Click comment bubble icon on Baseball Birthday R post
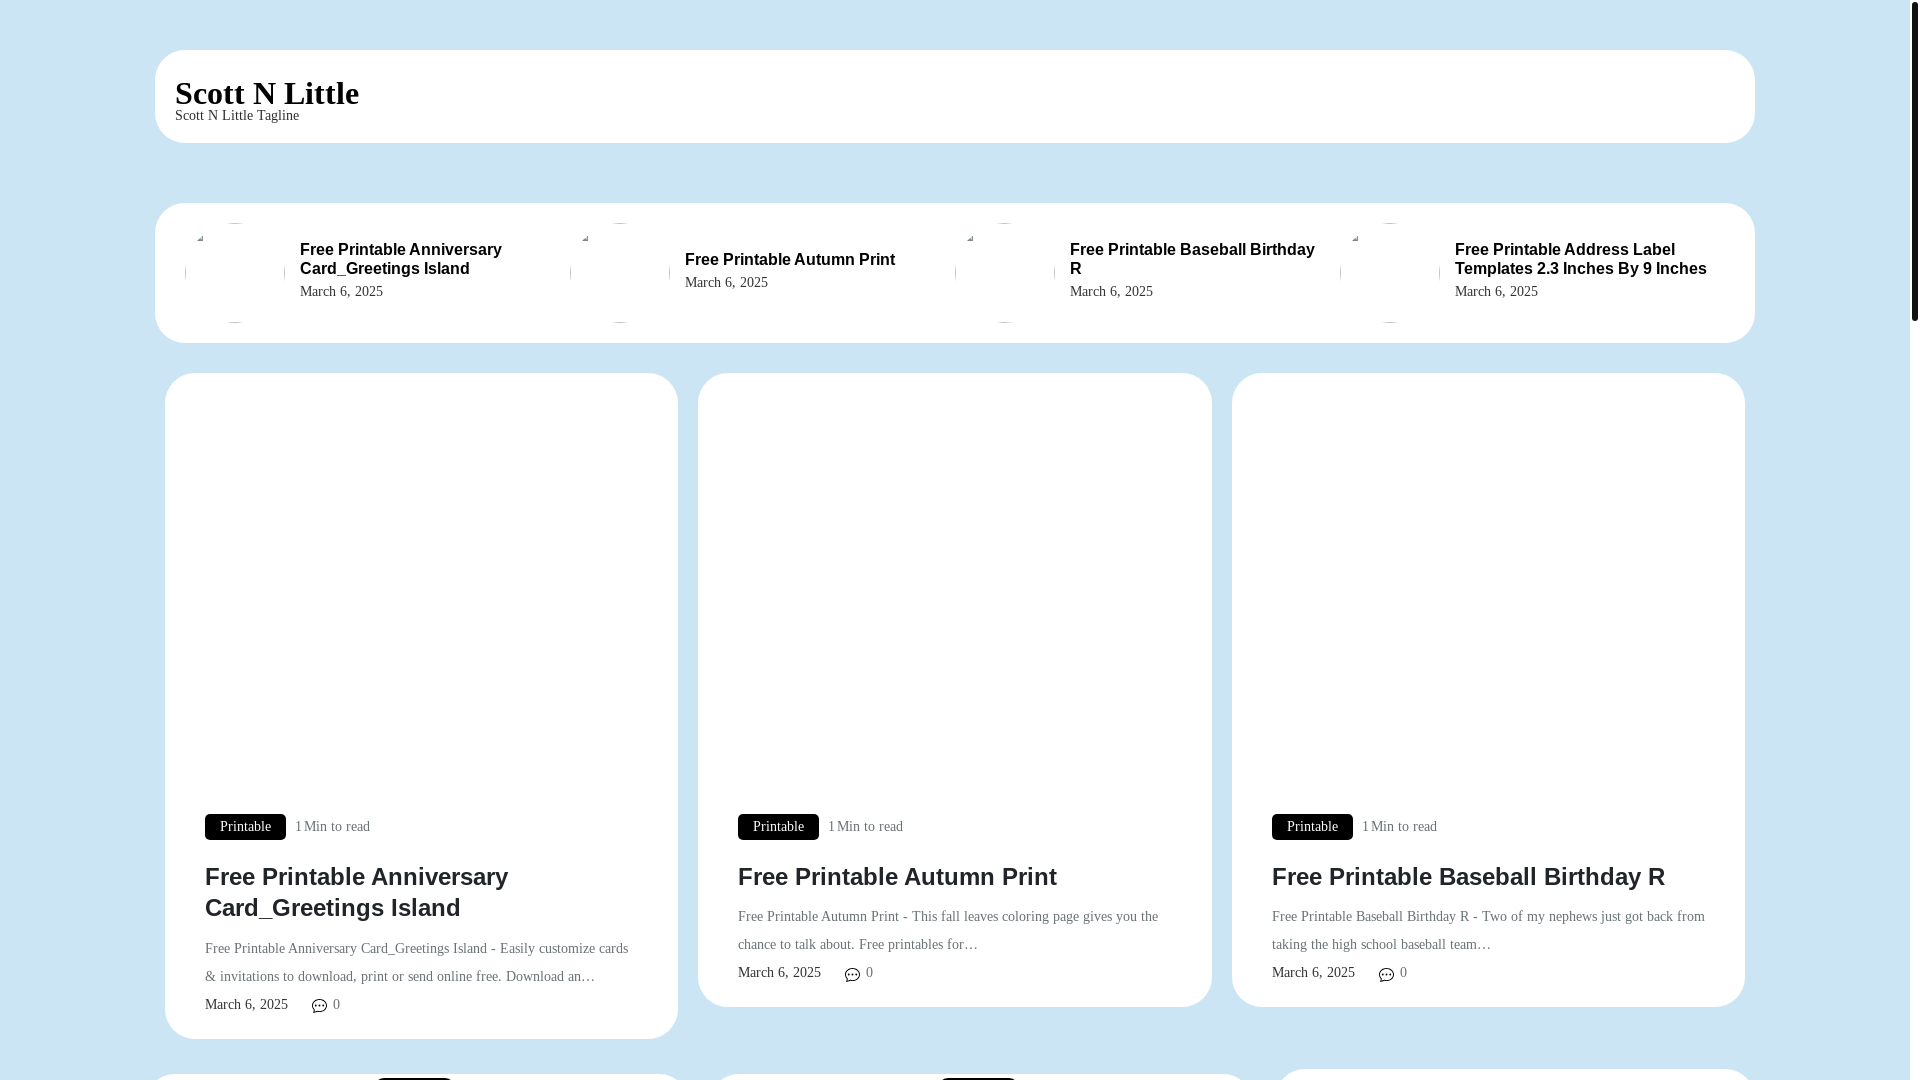Viewport: 1920px width, 1080px height. coord(1387,974)
